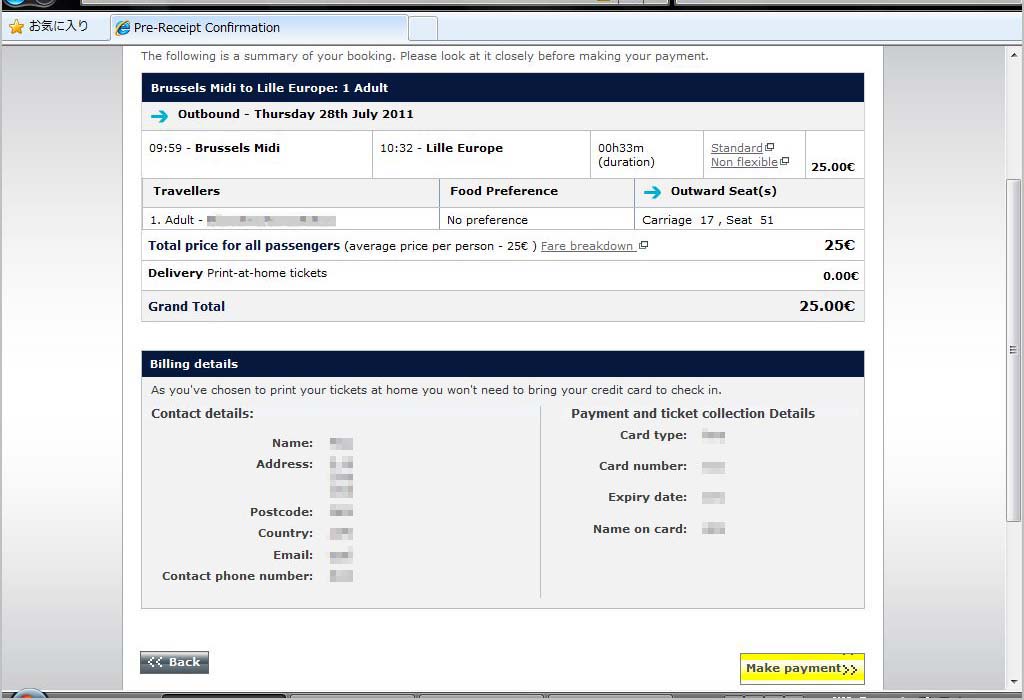
Task: Go back with the Back button
Action: (x=174, y=662)
